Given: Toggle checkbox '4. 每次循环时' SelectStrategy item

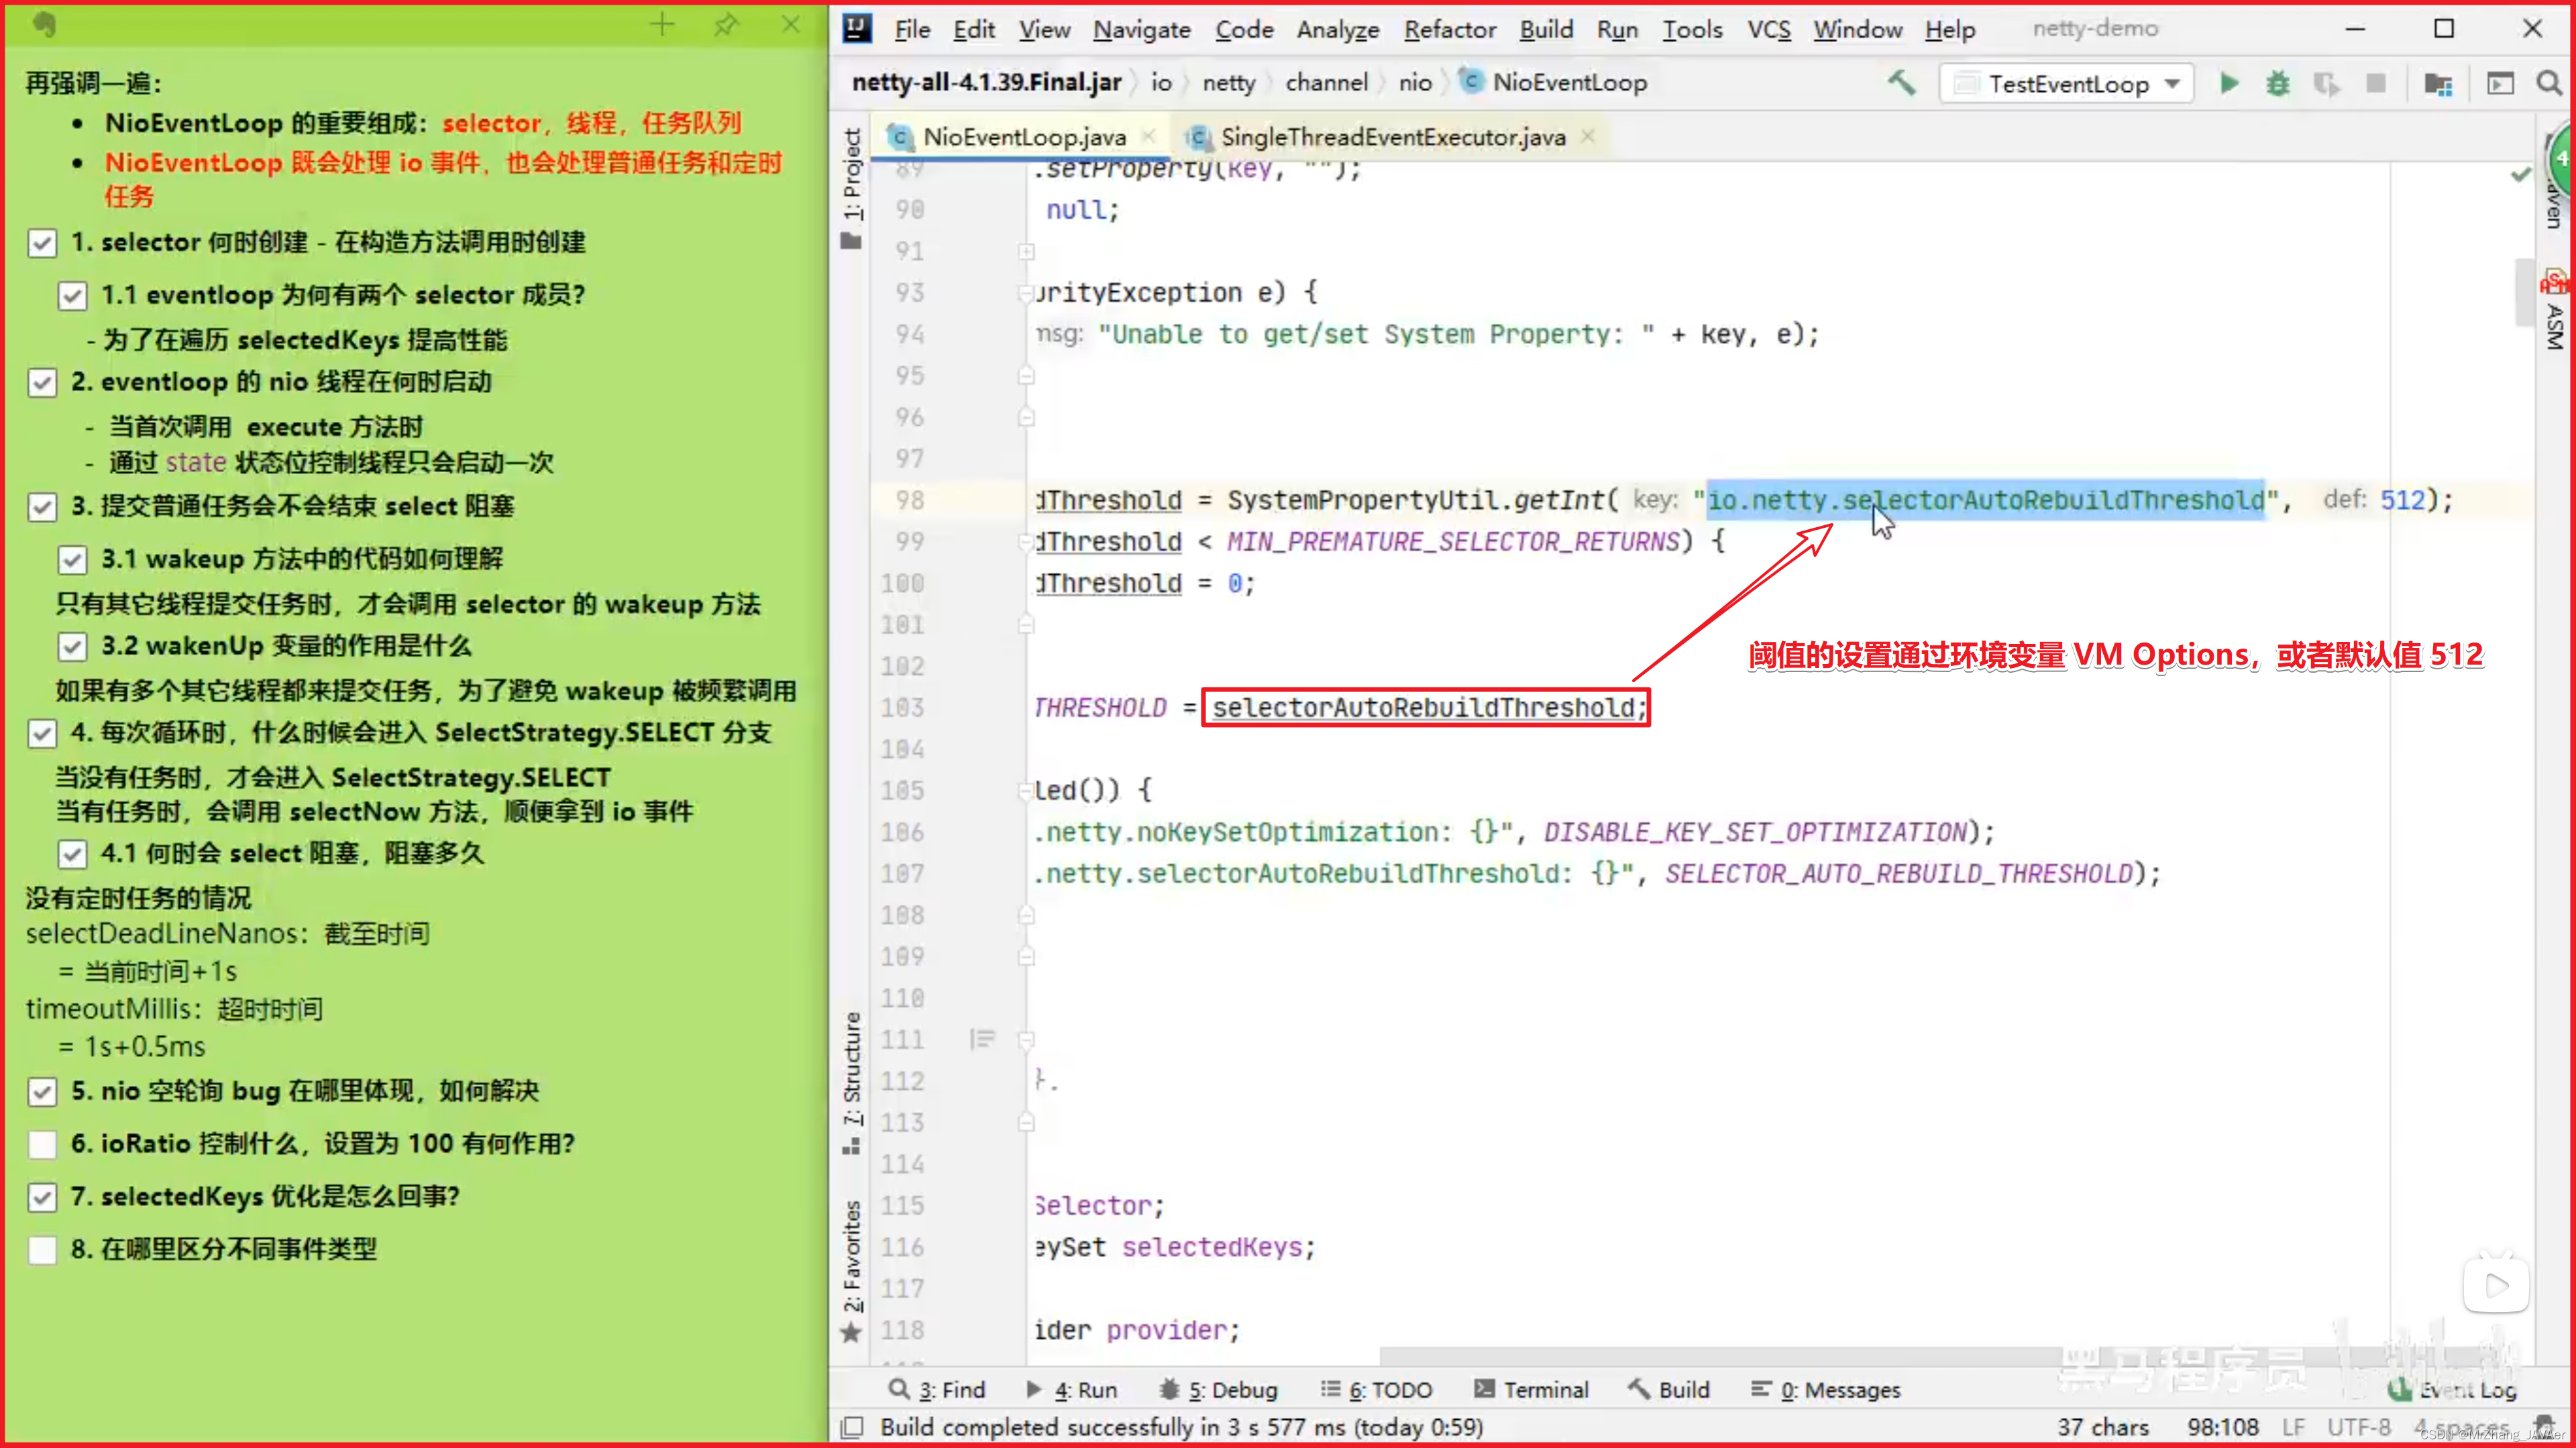Looking at the screenshot, I should coord(42,734).
